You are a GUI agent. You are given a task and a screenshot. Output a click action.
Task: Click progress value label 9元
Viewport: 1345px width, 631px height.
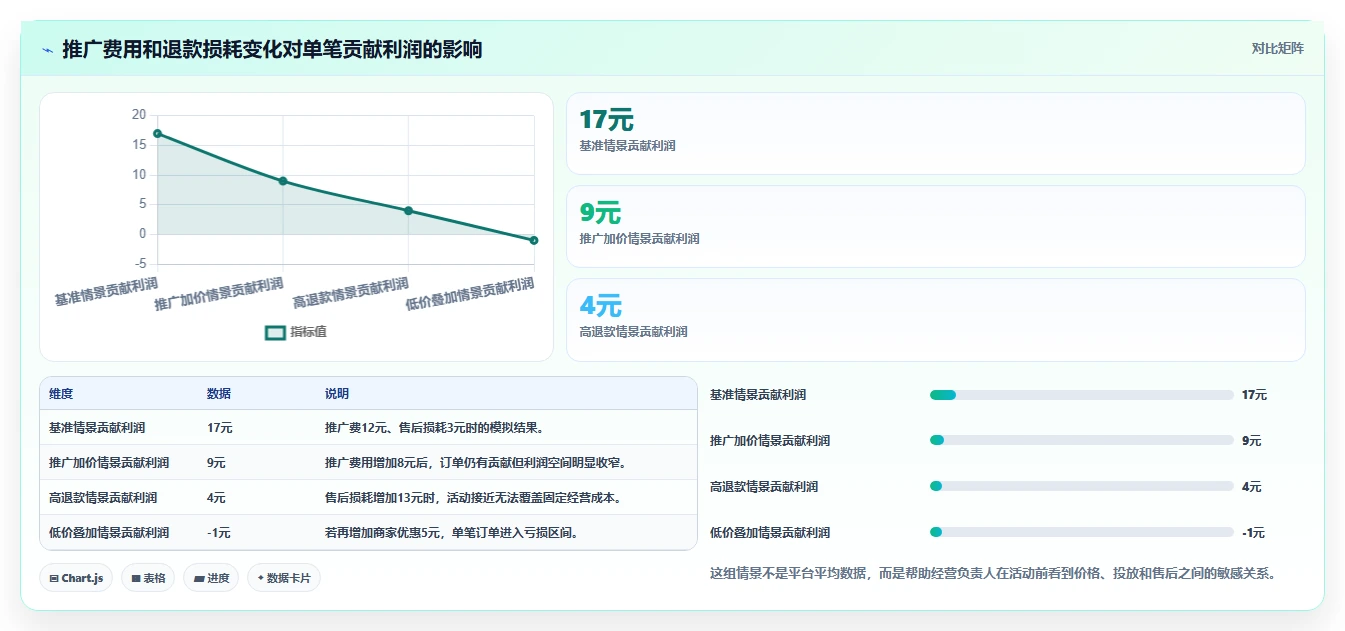1252,441
